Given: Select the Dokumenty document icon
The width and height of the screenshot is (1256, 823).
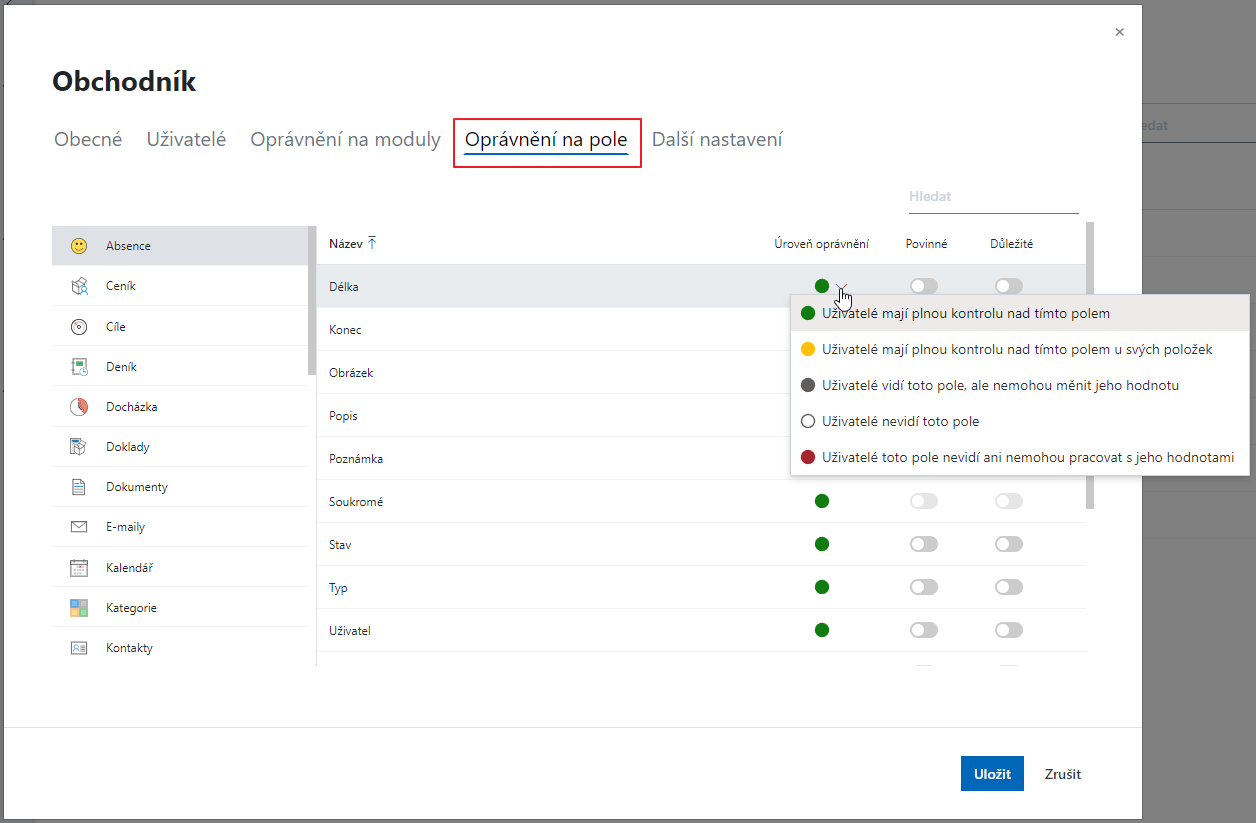Looking at the screenshot, I should coord(79,487).
